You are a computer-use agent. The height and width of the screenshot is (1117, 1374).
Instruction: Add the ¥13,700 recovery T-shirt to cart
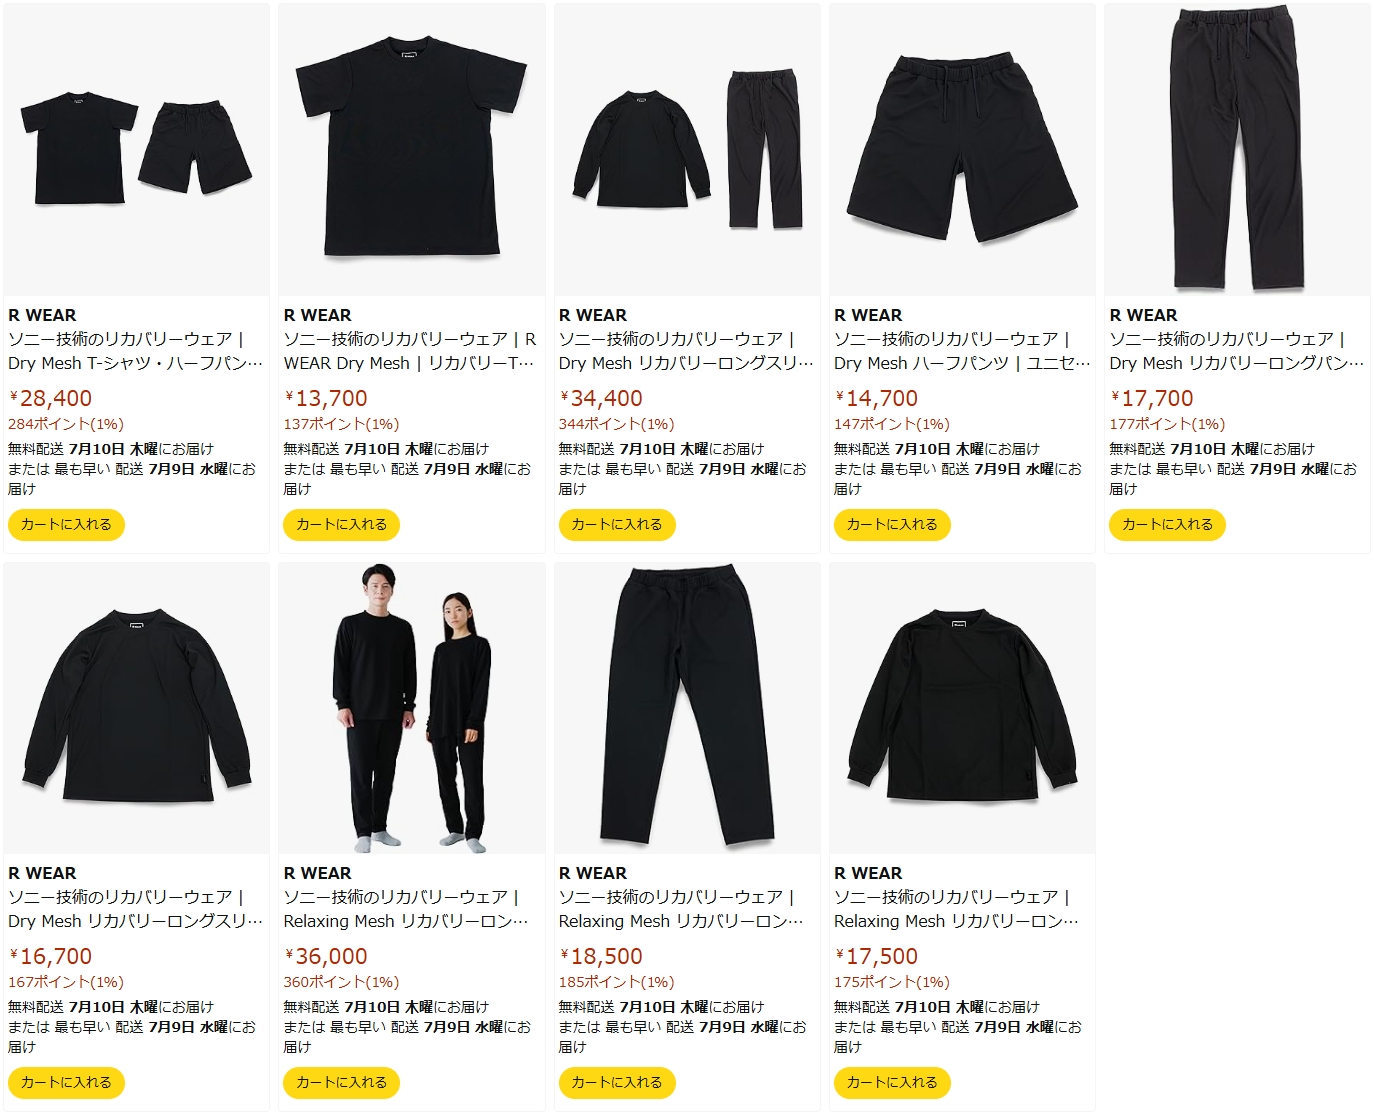pyautogui.click(x=341, y=524)
